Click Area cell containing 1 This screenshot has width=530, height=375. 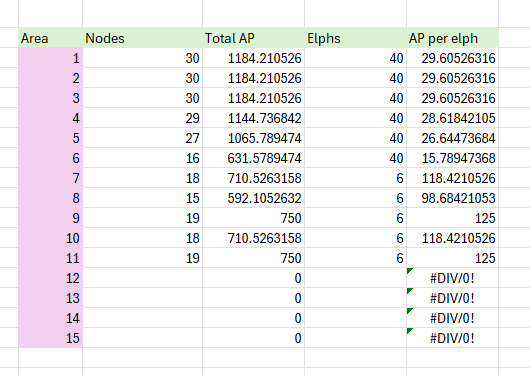(50, 58)
